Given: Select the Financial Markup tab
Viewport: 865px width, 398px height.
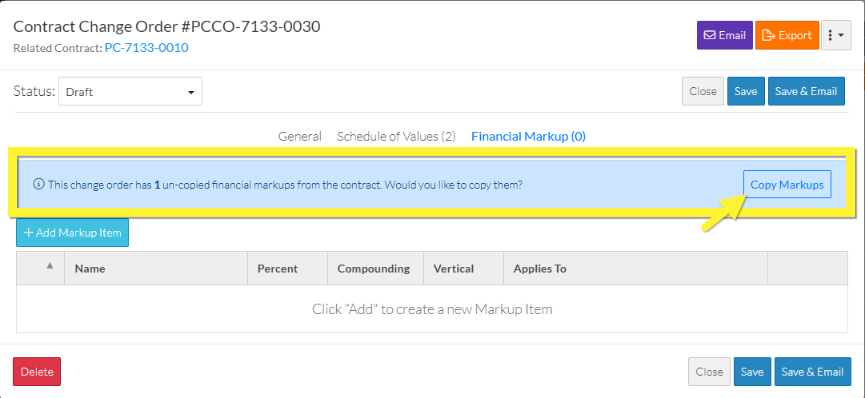Looking at the screenshot, I should 528,136.
